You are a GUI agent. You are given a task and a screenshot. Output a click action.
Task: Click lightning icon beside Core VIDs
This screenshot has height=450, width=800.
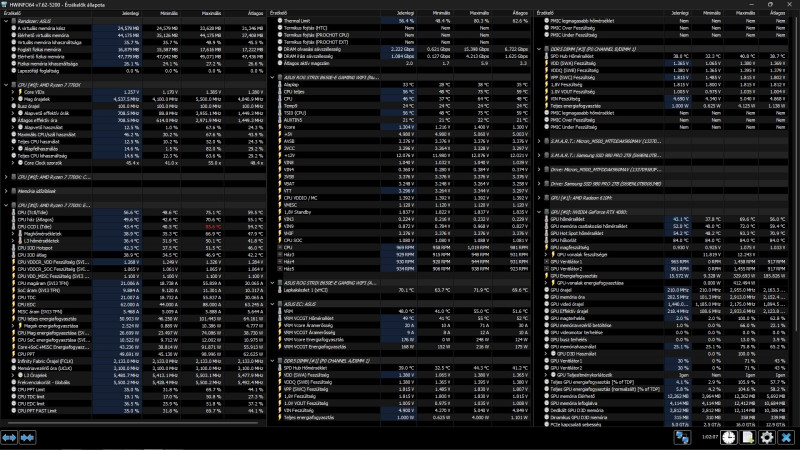click(x=20, y=92)
